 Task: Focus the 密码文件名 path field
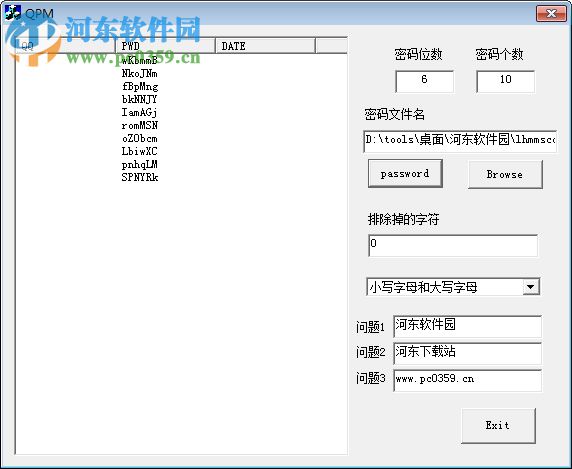coord(460,141)
